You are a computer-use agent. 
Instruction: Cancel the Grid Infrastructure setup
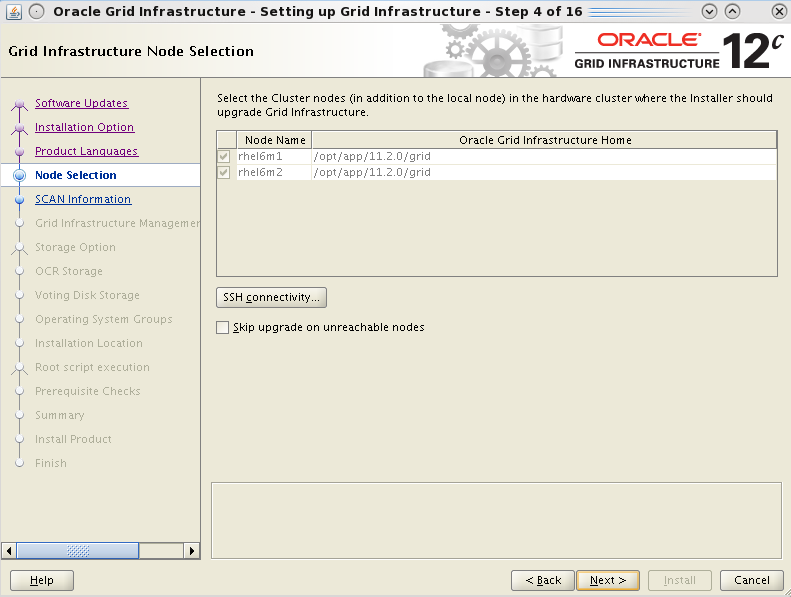coord(752,580)
